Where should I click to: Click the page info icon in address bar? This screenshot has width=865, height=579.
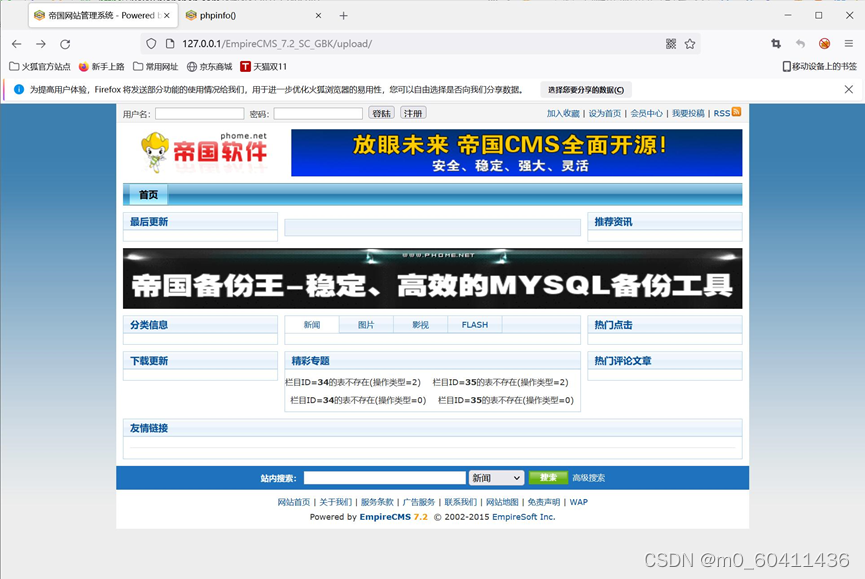170,44
